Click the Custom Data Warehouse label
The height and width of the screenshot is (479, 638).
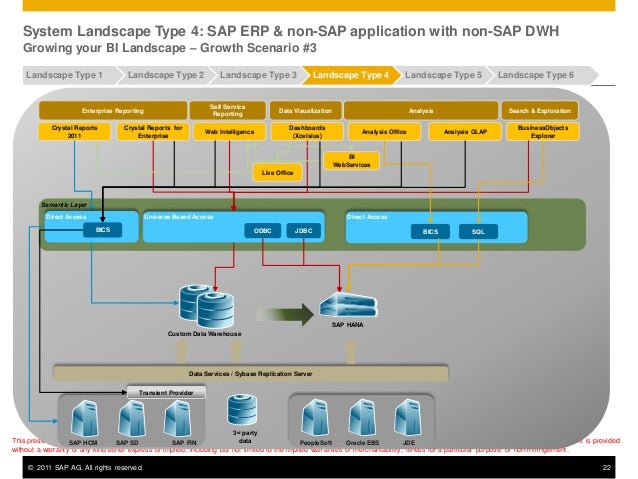205,334
